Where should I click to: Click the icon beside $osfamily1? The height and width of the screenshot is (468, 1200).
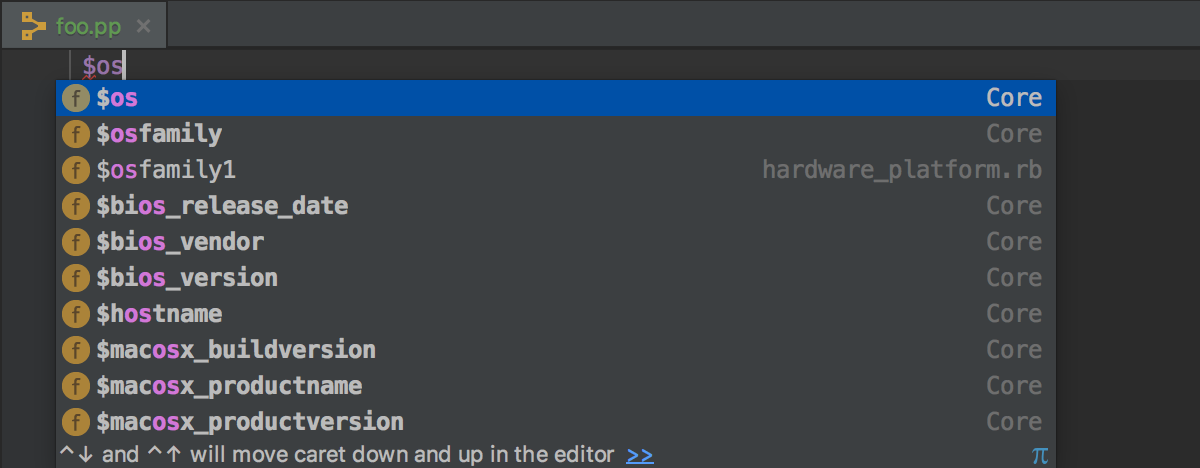point(76,170)
